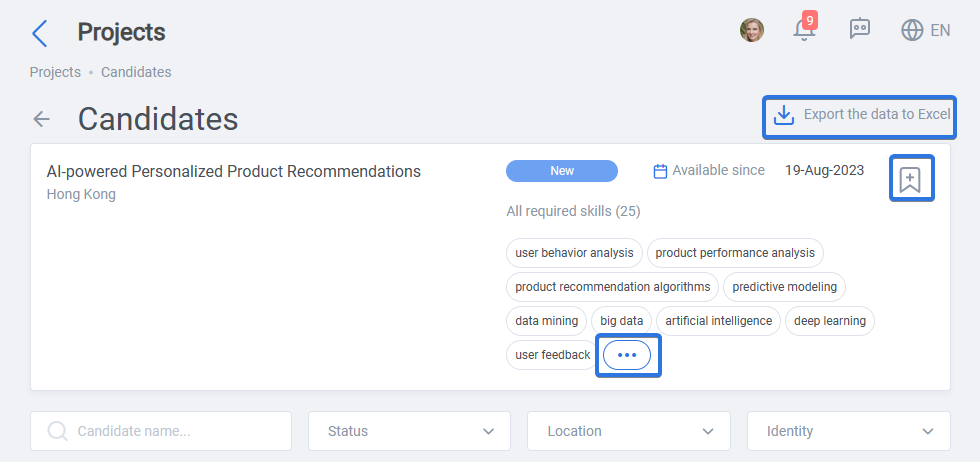Click the blue back chevron beside Projects
Viewport: 980px width, 462px height.
tap(39, 33)
